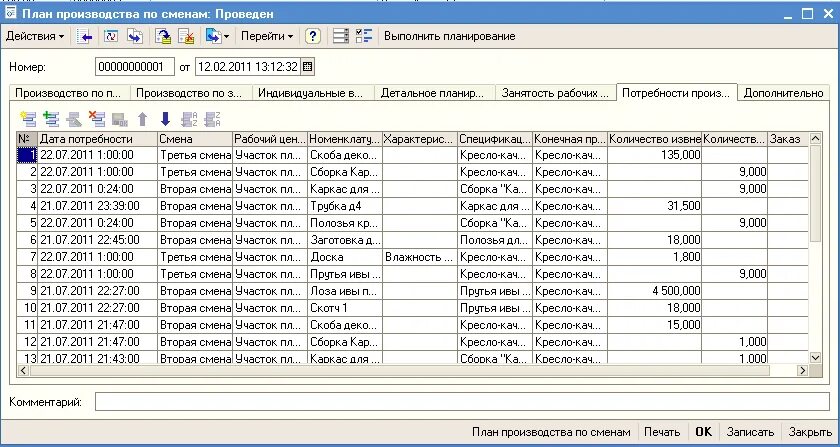This screenshot has height=447, width=840.
Task: Click the Смена column header
Action: [196, 139]
